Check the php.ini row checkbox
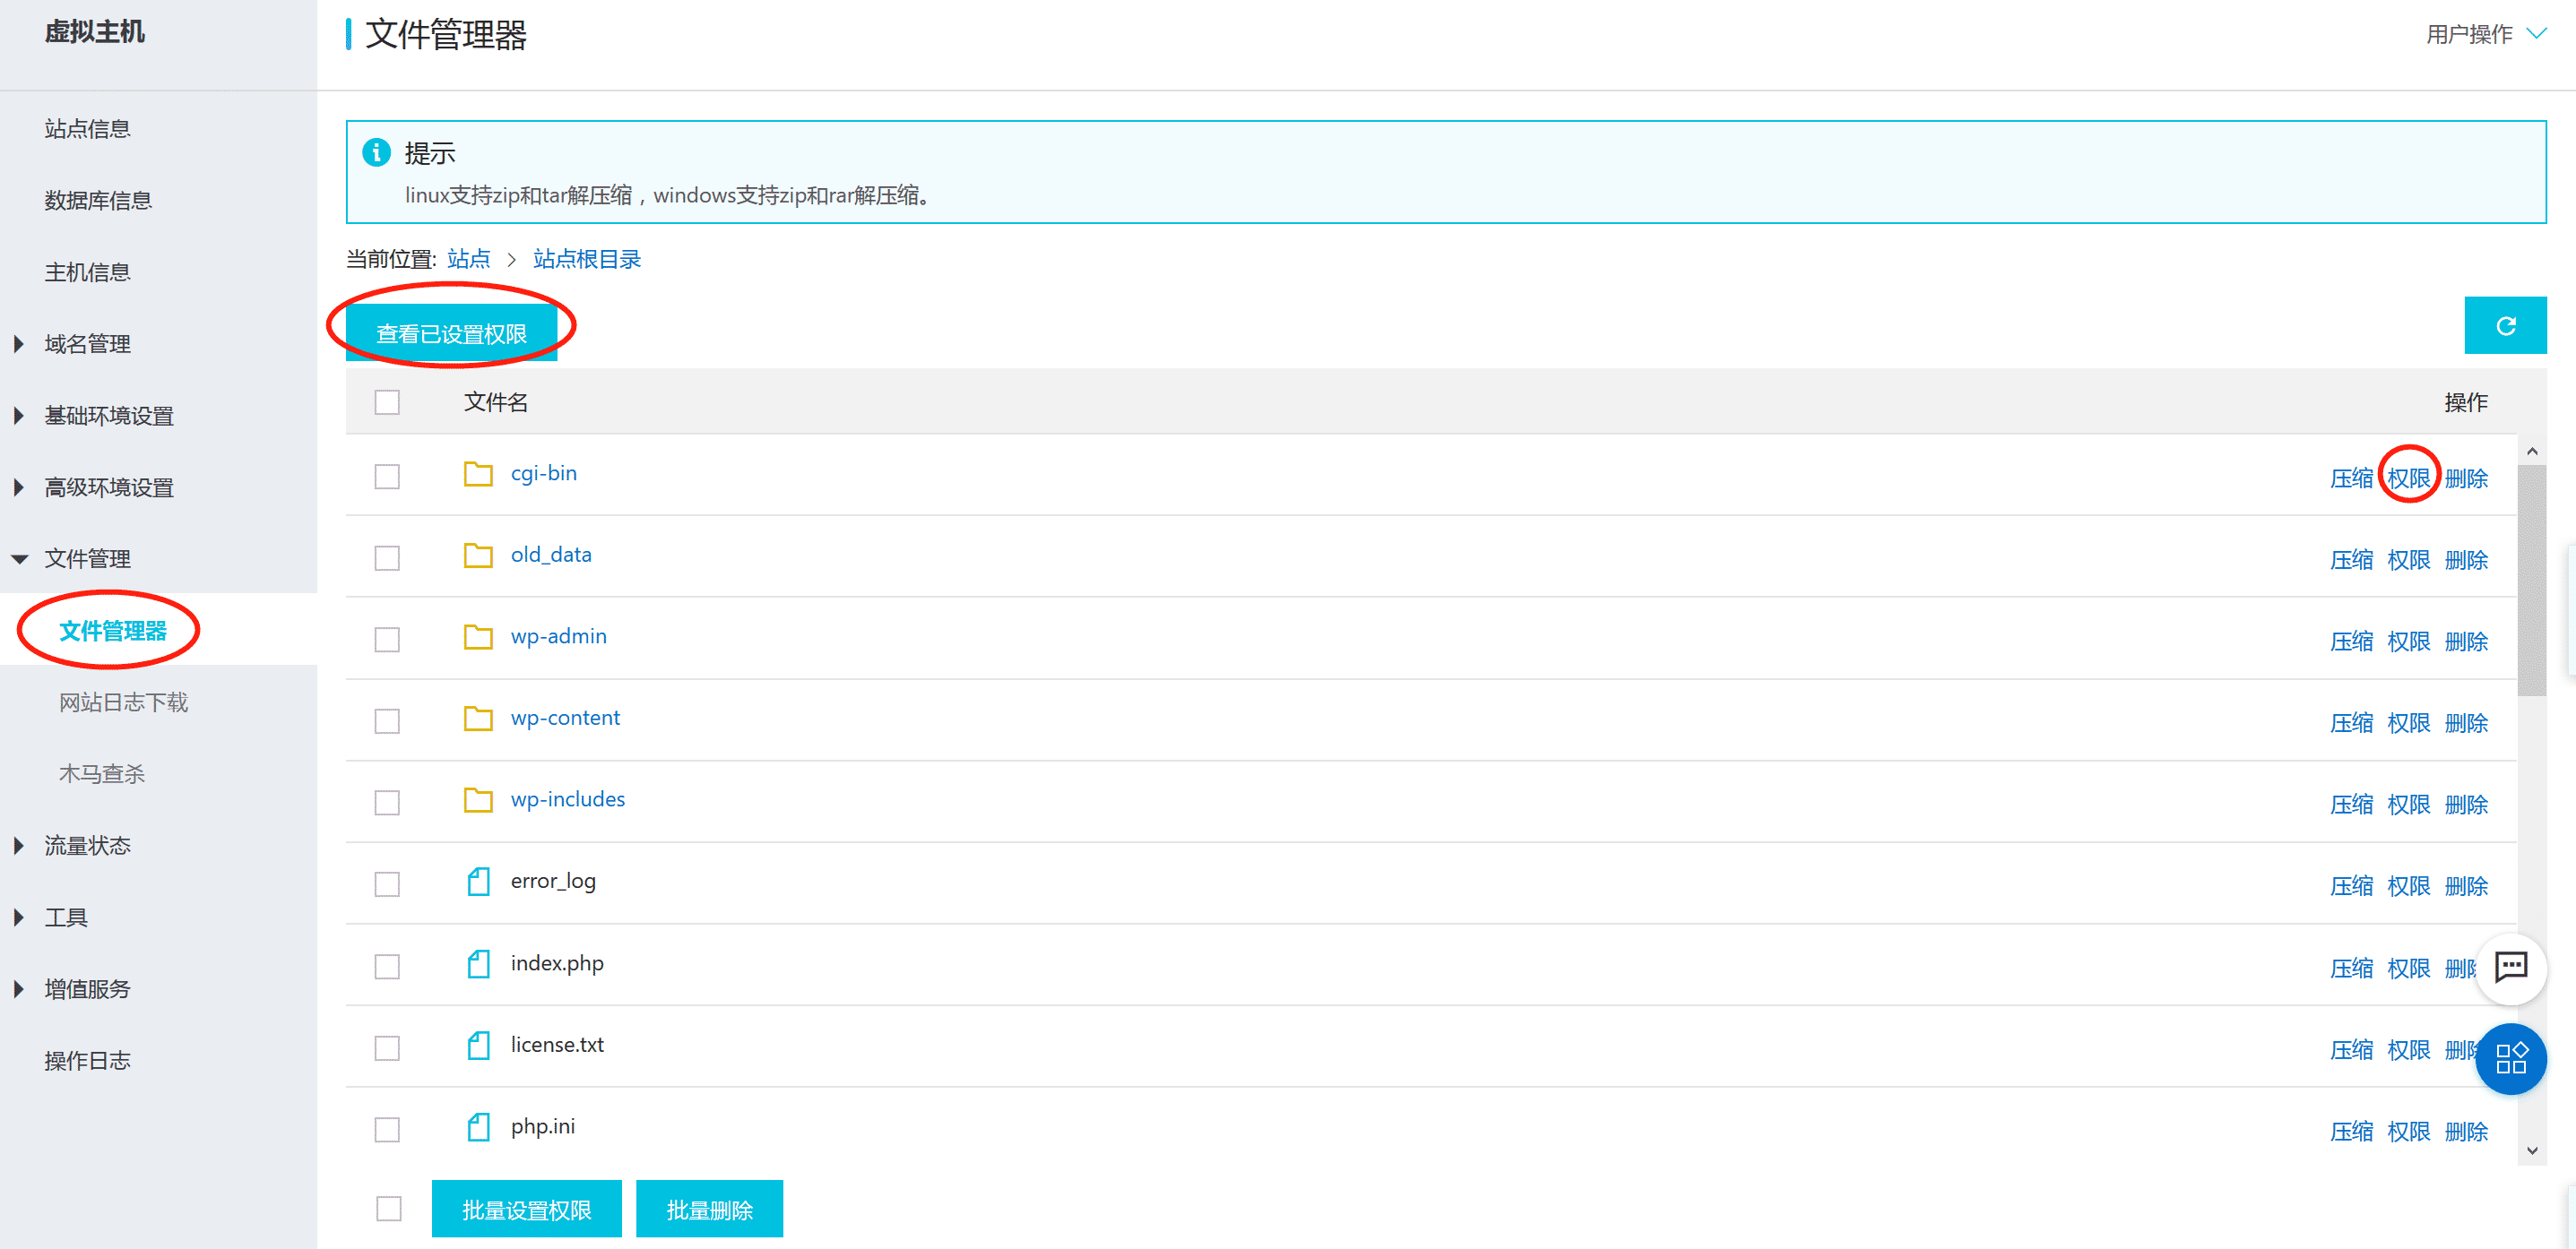The height and width of the screenshot is (1249, 2576). click(x=387, y=1130)
